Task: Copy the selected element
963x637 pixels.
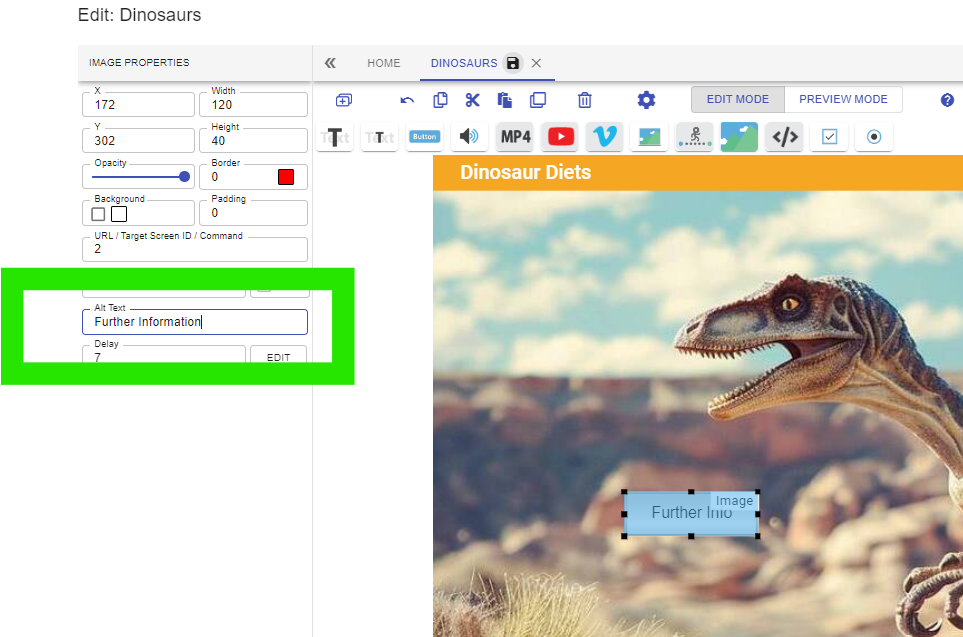Action: pos(440,100)
